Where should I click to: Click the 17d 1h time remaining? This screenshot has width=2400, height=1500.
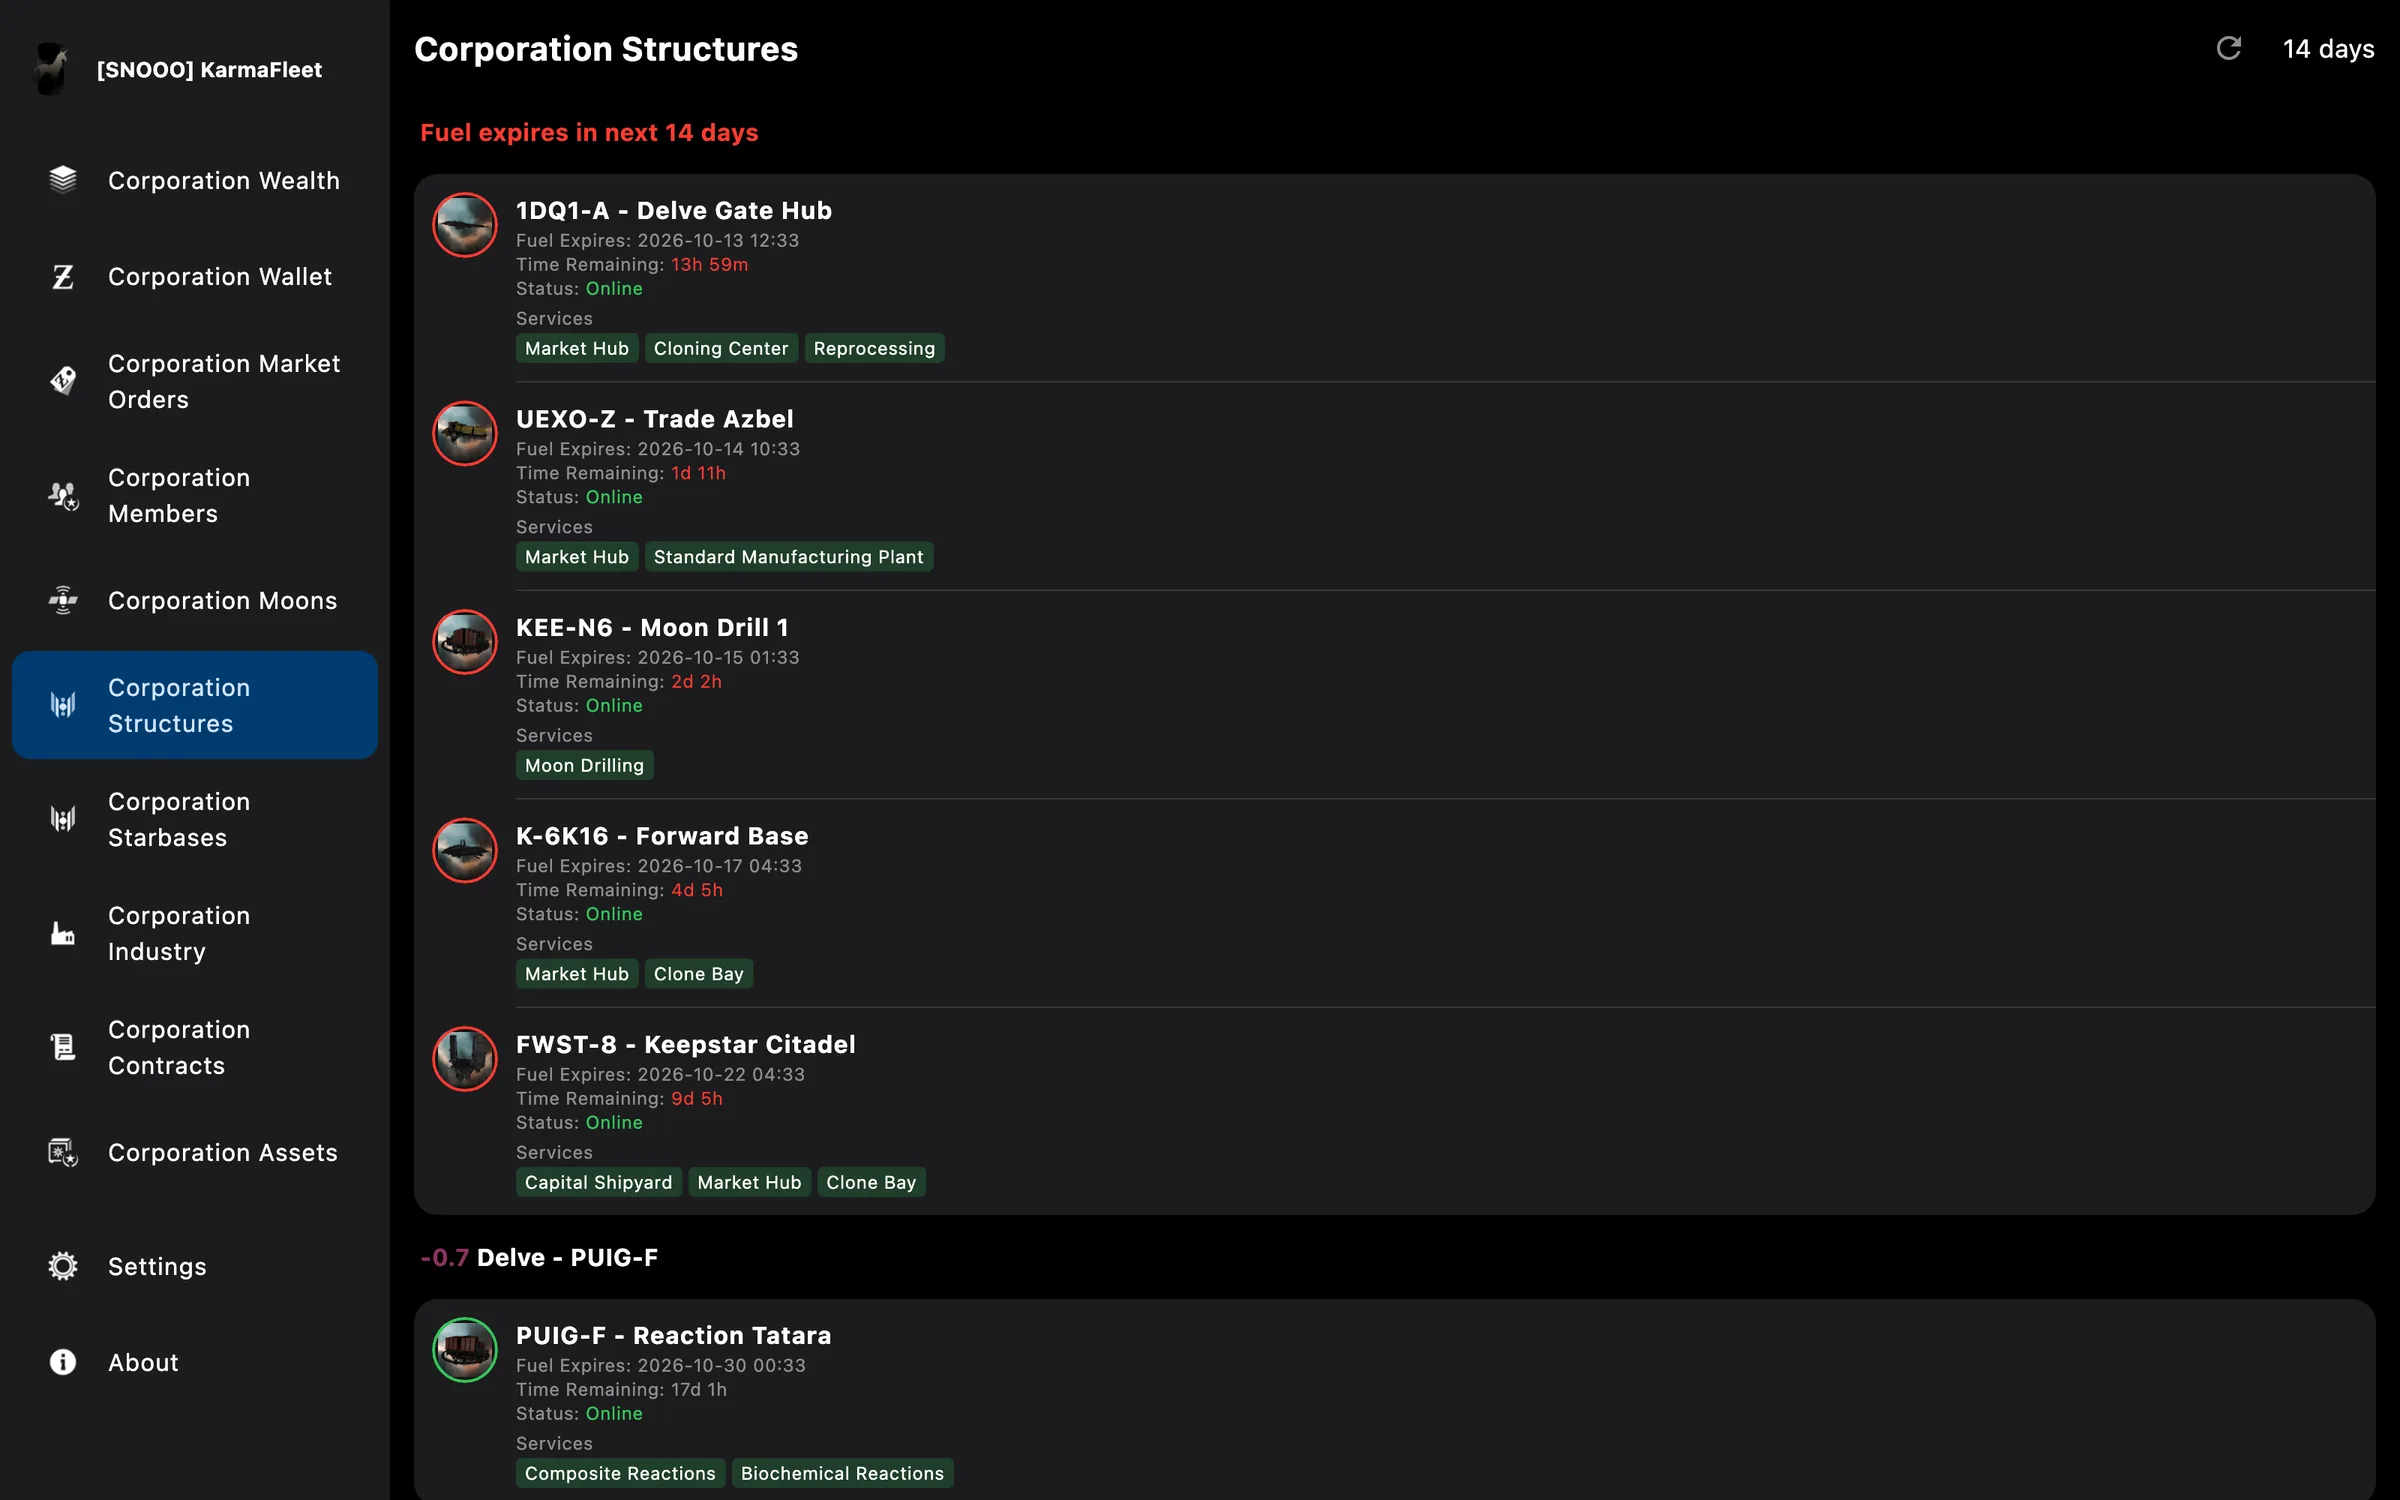tap(699, 1389)
